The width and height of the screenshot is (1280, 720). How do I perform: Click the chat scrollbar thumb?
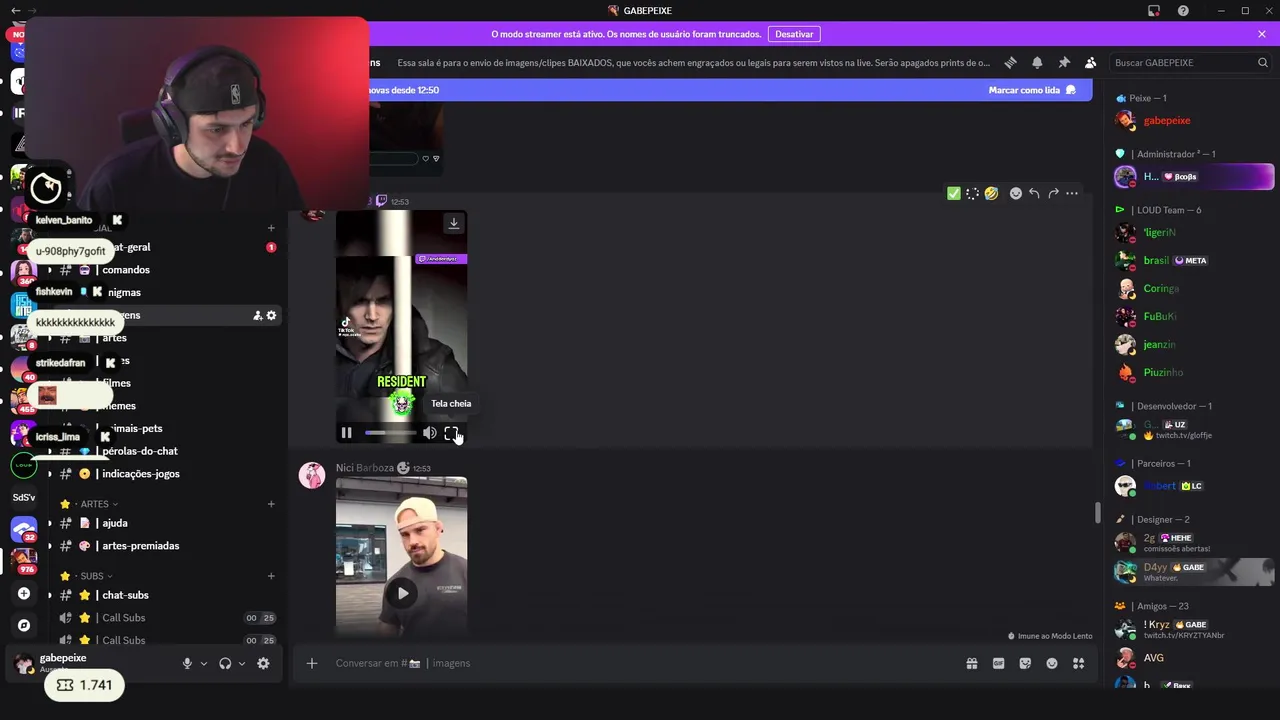pyautogui.click(x=1097, y=512)
